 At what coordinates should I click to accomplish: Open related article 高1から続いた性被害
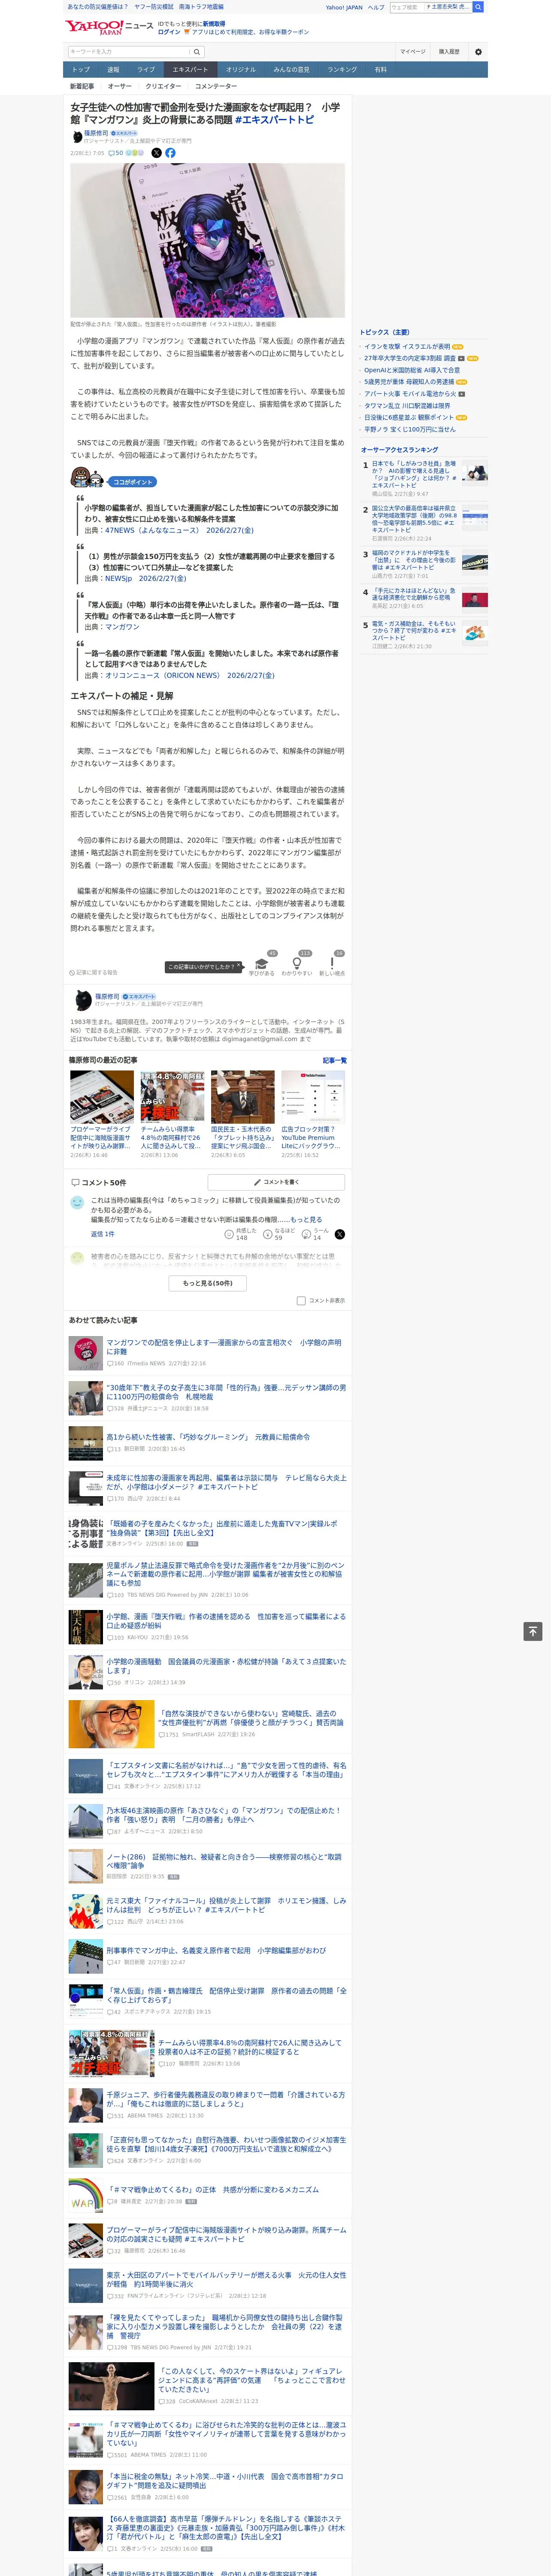(x=208, y=1437)
